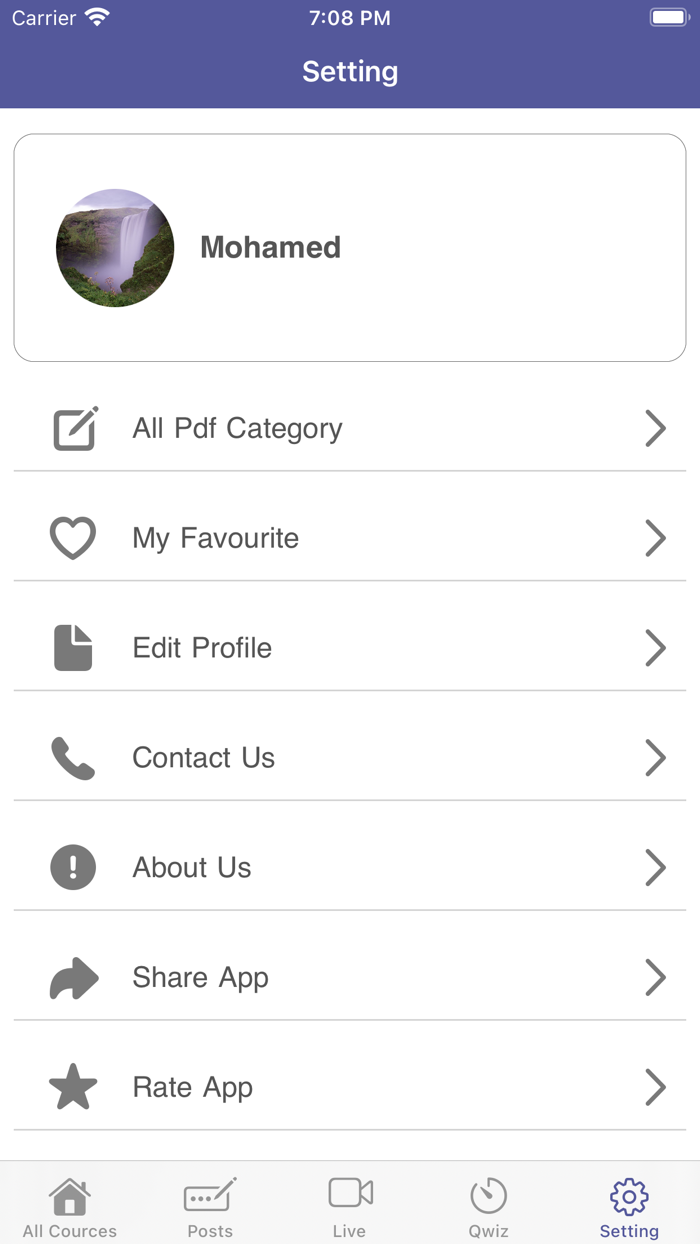Expand the chevron beside Rate App

pos(655,1087)
